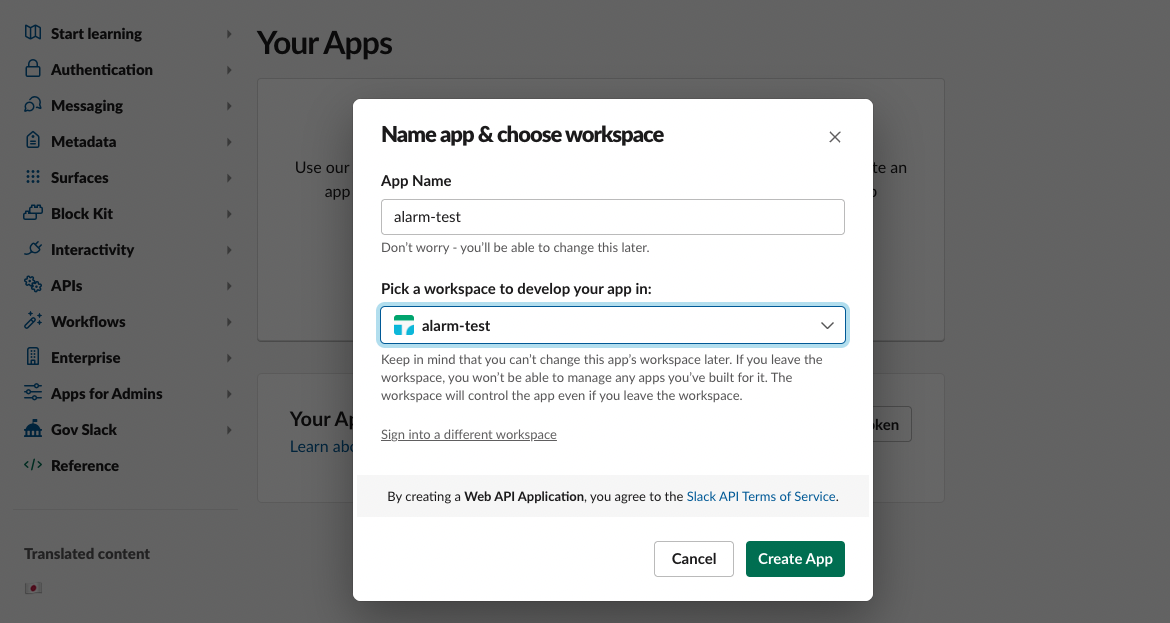Click the Your Apps page heading
Screen dimensions: 1170x623
pyautogui.click(x=325, y=43)
